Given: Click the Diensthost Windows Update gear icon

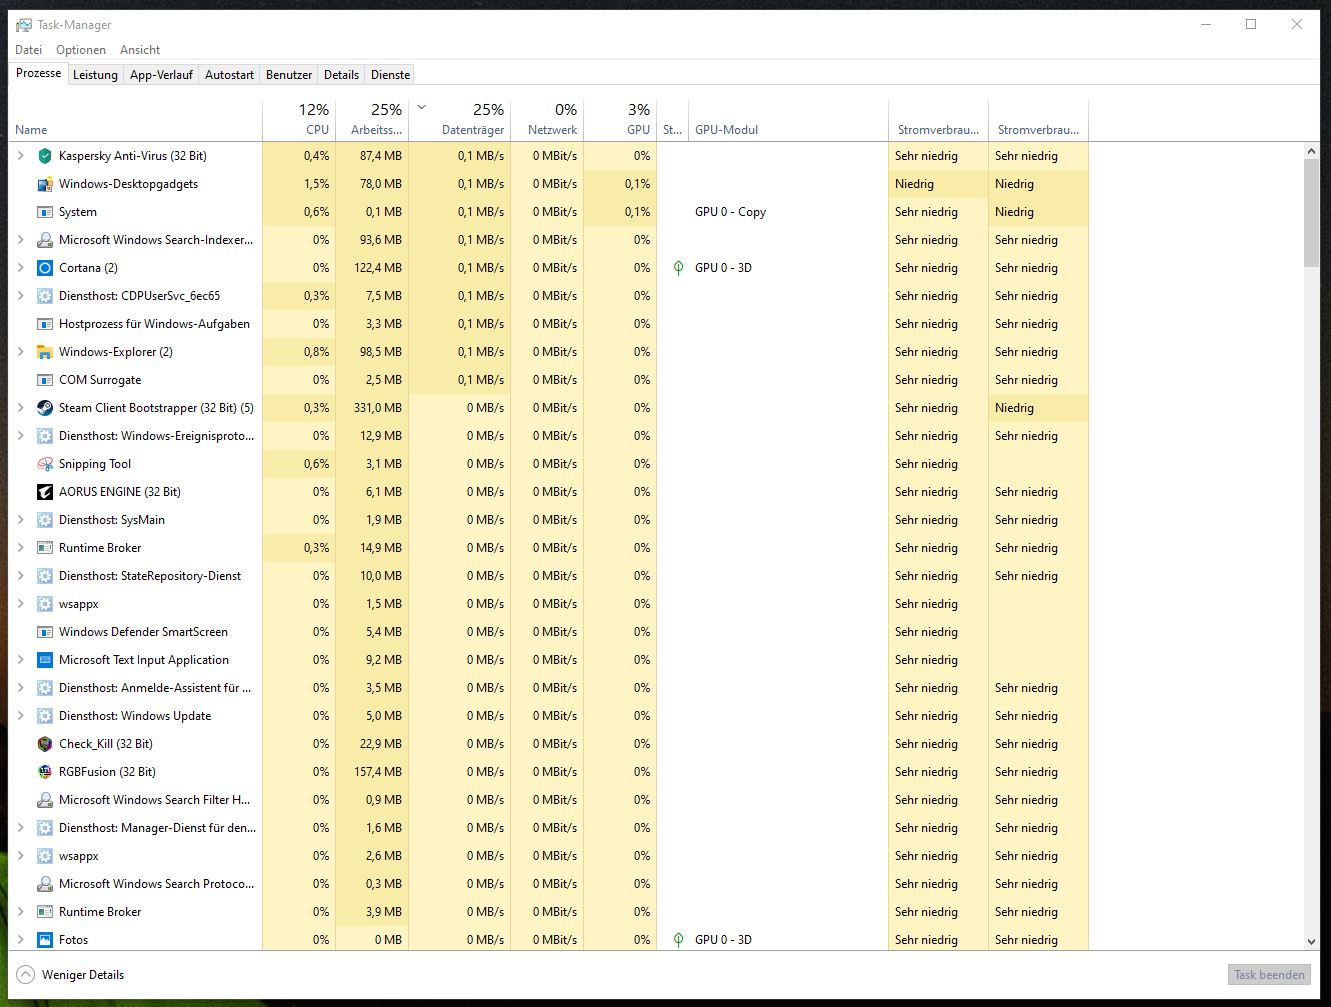Looking at the screenshot, I should point(44,716).
